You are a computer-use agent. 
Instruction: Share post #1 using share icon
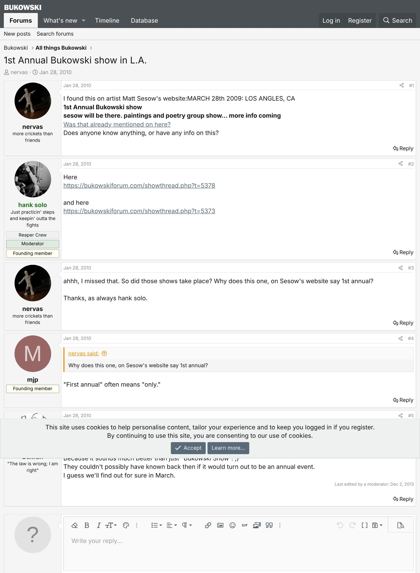(x=401, y=85)
